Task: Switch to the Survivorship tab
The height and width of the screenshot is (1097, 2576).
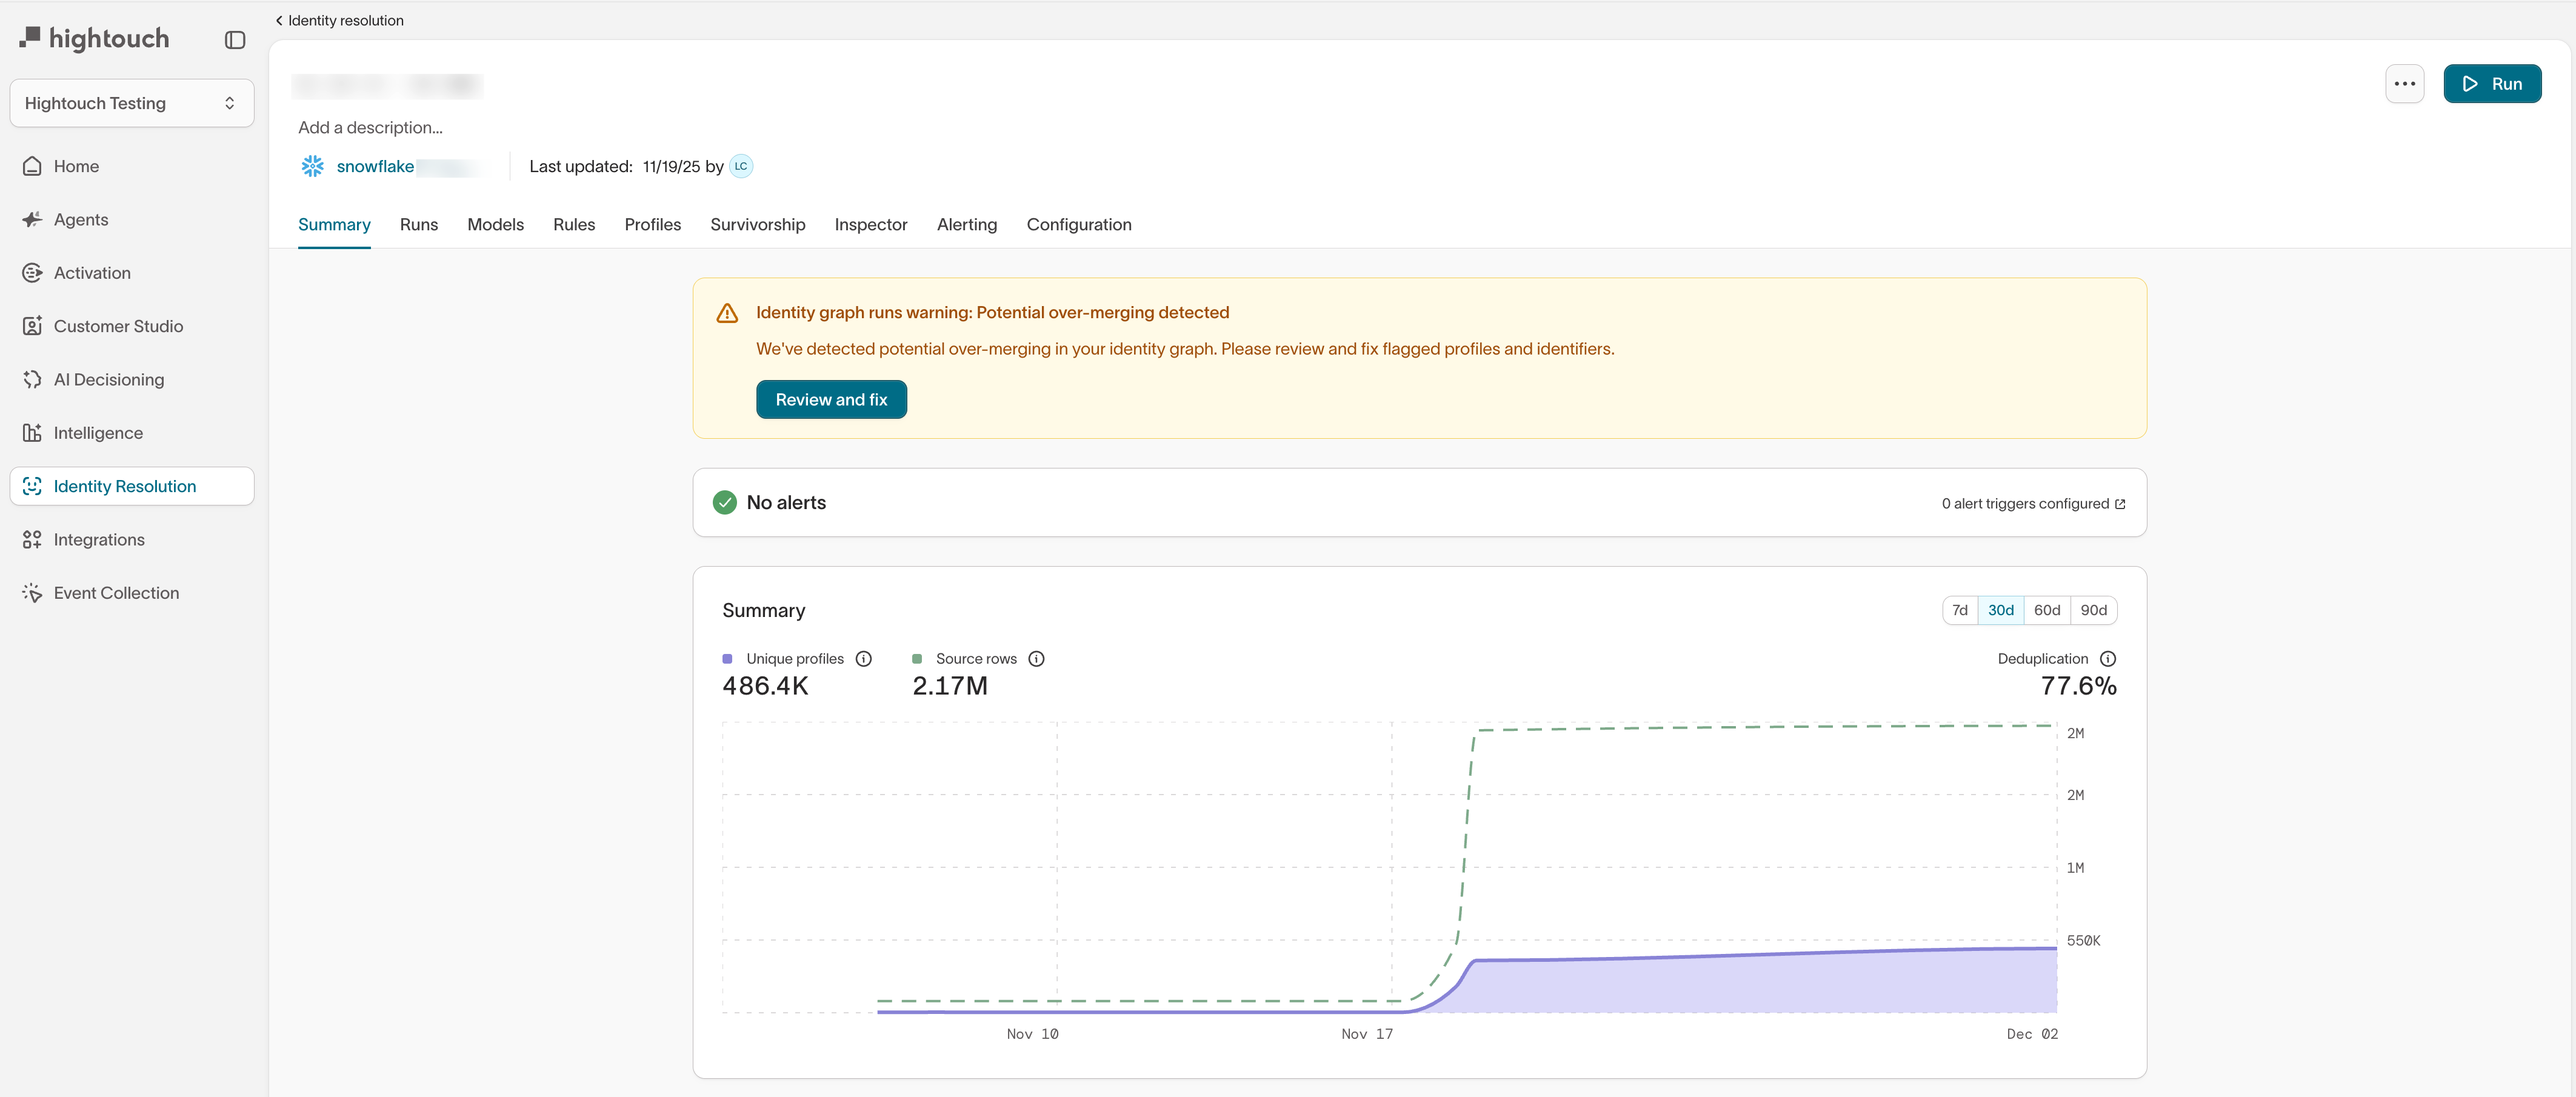Action: pyautogui.click(x=757, y=225)
